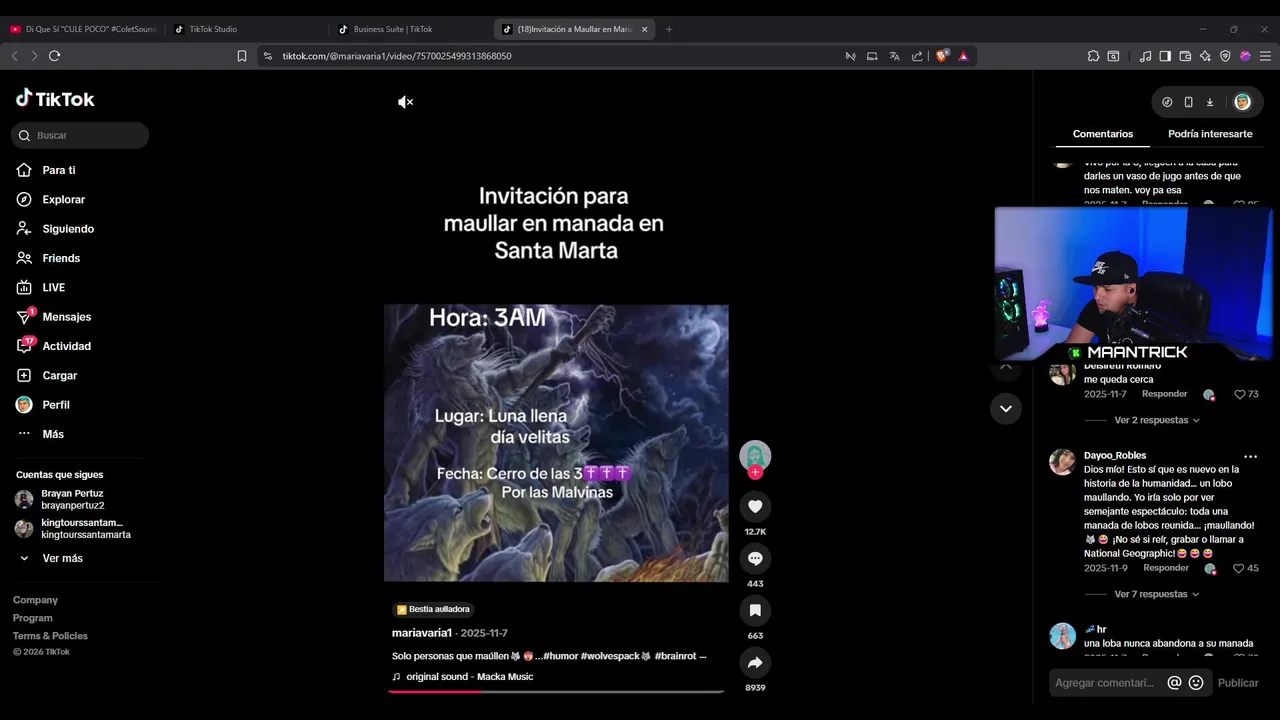
Task: Insert a mention with the @ icon
Action: pos(1174,683)
